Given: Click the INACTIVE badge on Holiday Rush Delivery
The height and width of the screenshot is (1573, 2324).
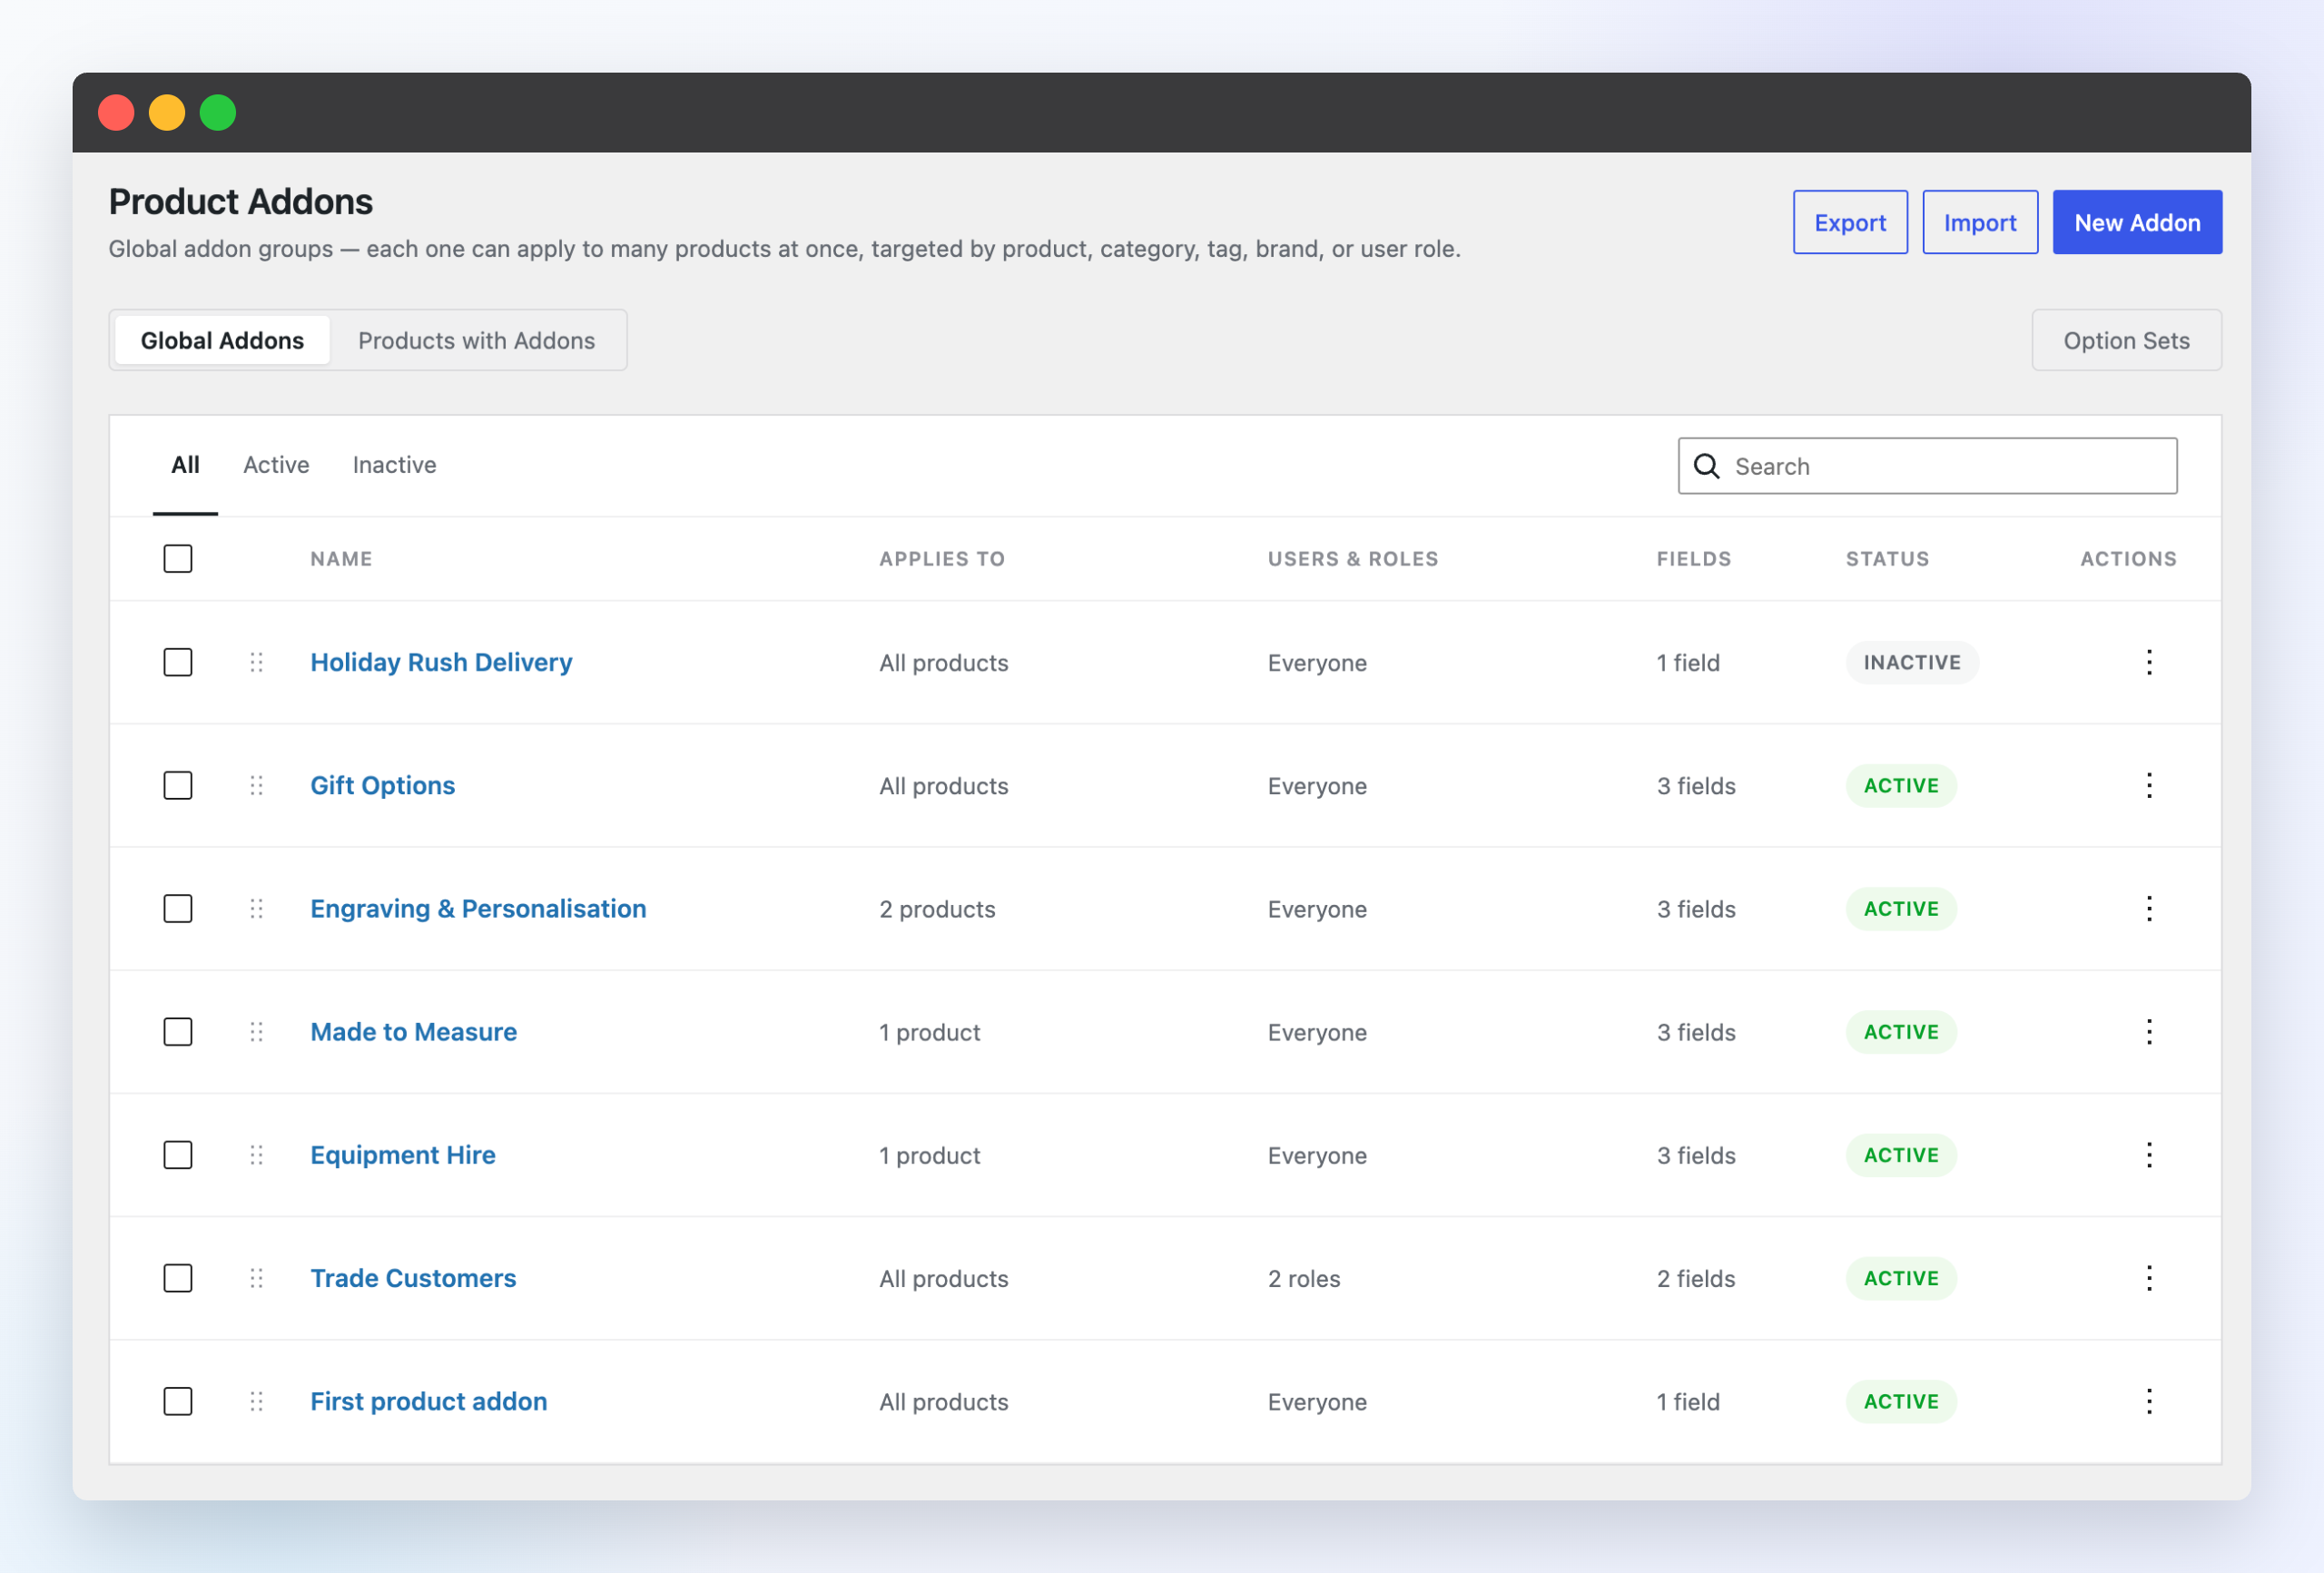Looking at the screenshot, I should tap(1911, 662).
